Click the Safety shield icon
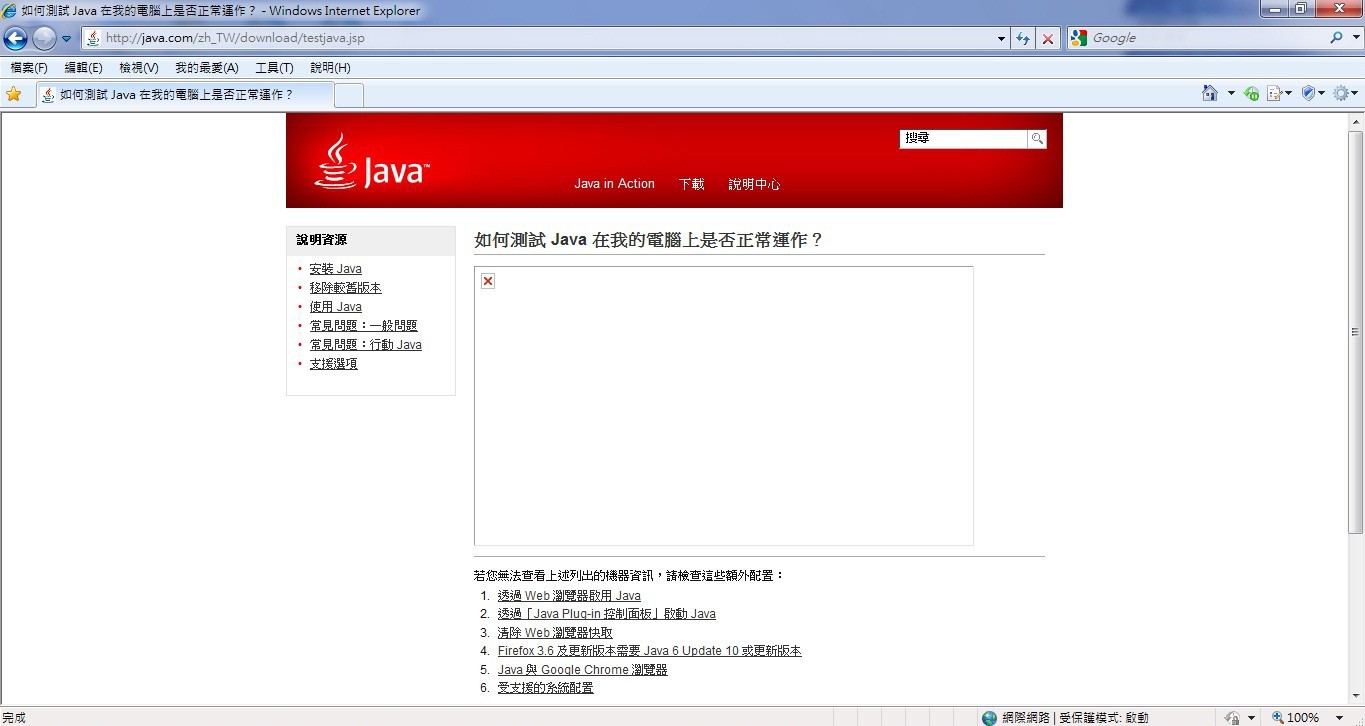1365x726 pixels. [x=1307, y=93]
